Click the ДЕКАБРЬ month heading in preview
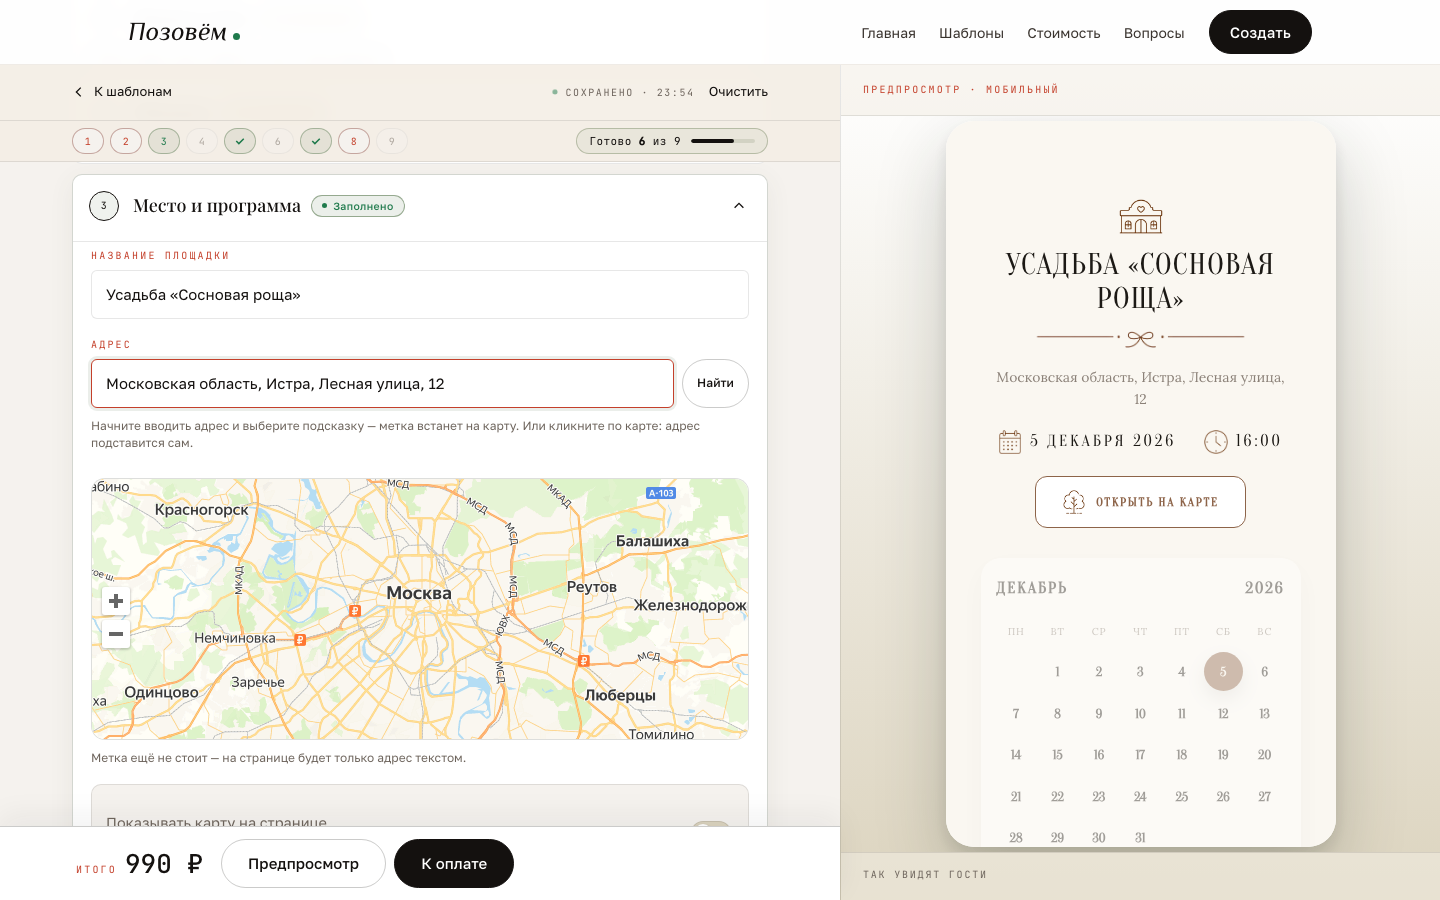This screenshot has width=1440, height=900. [x=1031, y=588]
